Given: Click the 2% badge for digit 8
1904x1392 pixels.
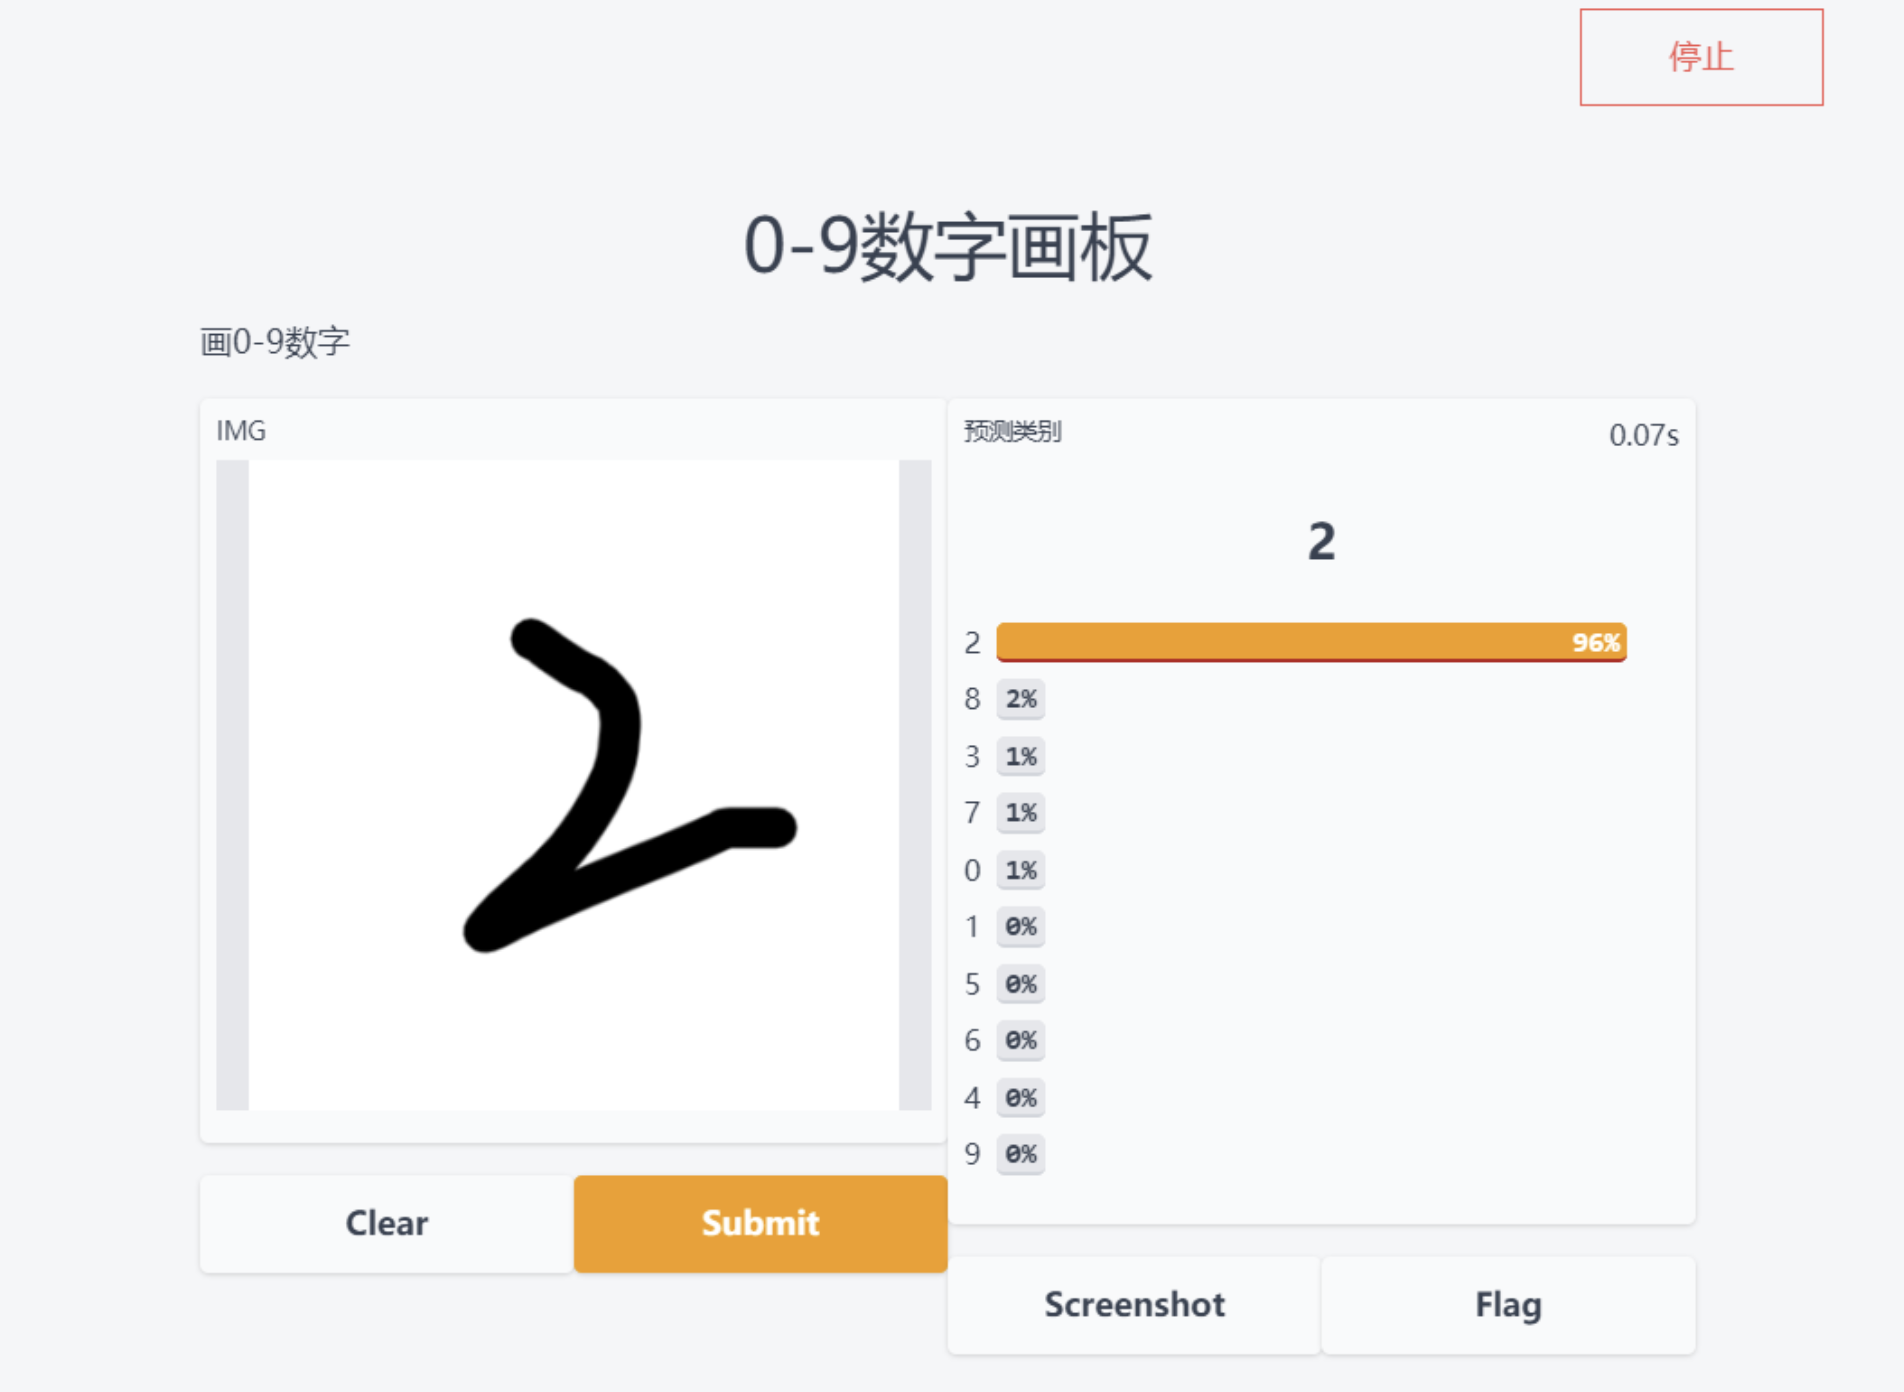Looking at the screenshot, I should coord(1021,699).
